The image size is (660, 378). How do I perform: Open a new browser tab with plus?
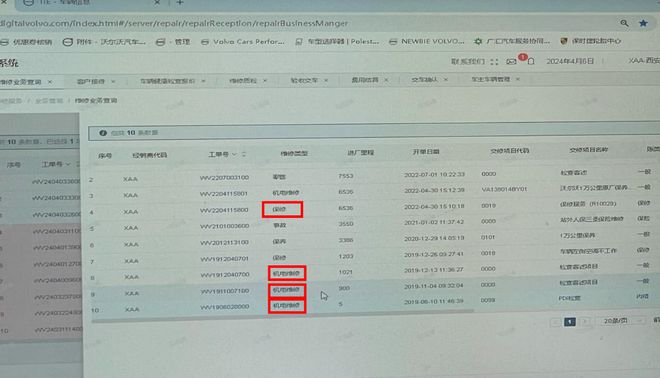(180, 3)
